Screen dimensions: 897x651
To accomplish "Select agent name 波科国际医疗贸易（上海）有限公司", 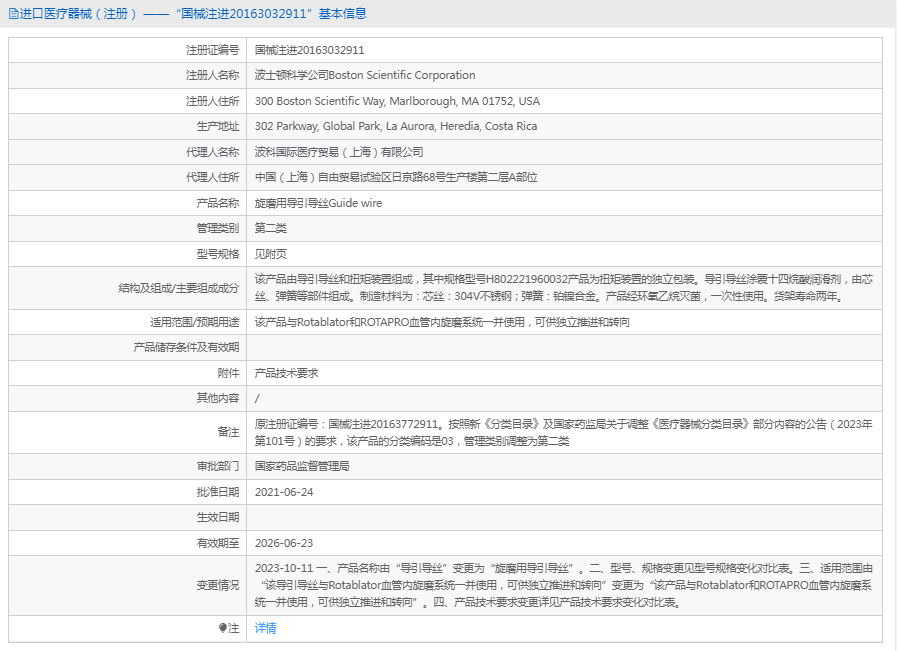I will (339, 152).
